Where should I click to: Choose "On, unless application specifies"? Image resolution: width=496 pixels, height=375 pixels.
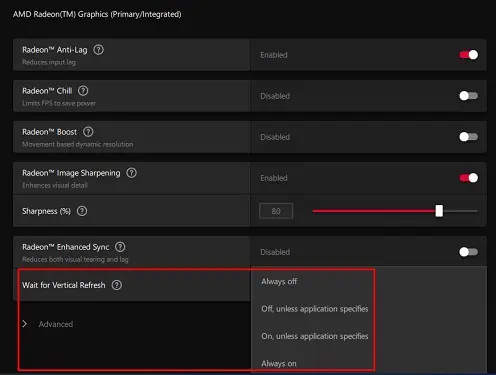click(x=315, y=336)
